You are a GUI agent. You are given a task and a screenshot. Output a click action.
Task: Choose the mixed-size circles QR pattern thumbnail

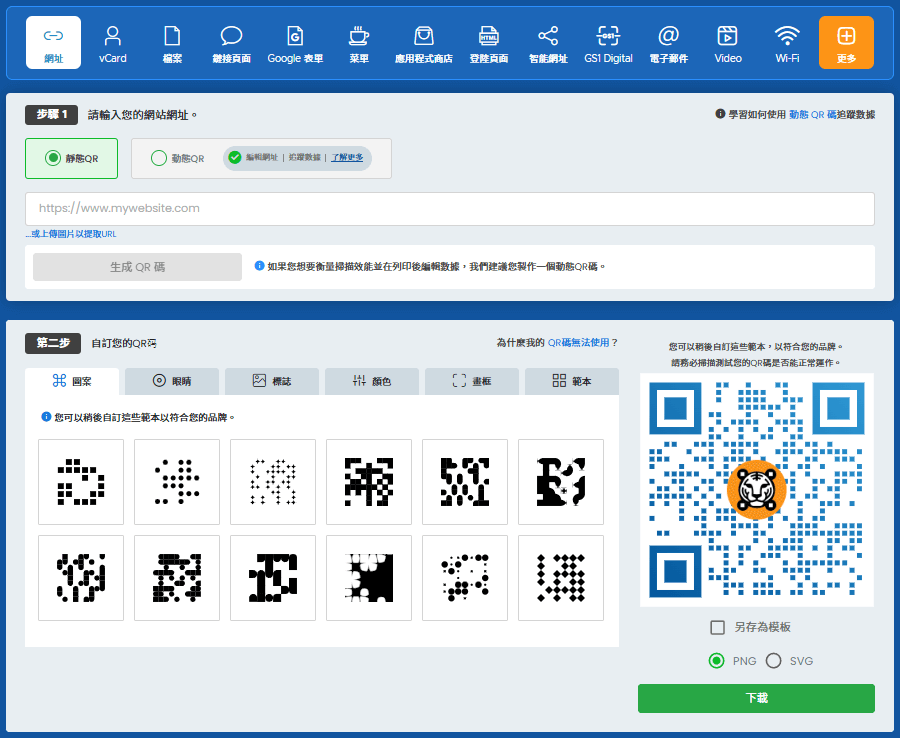pos(465,578)
